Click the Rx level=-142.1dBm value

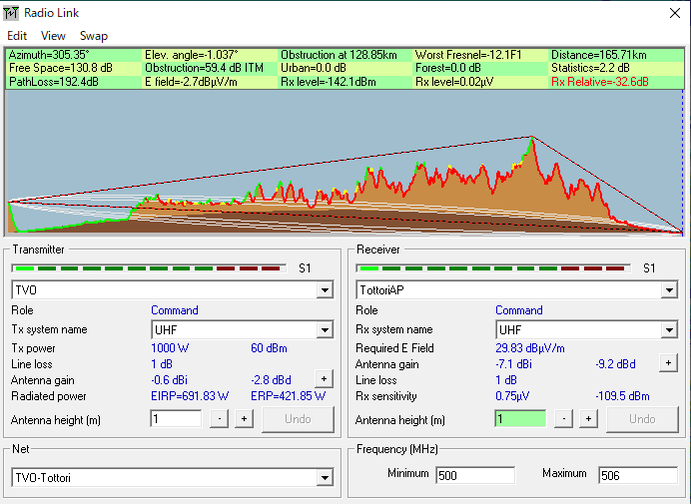point(328,82)
